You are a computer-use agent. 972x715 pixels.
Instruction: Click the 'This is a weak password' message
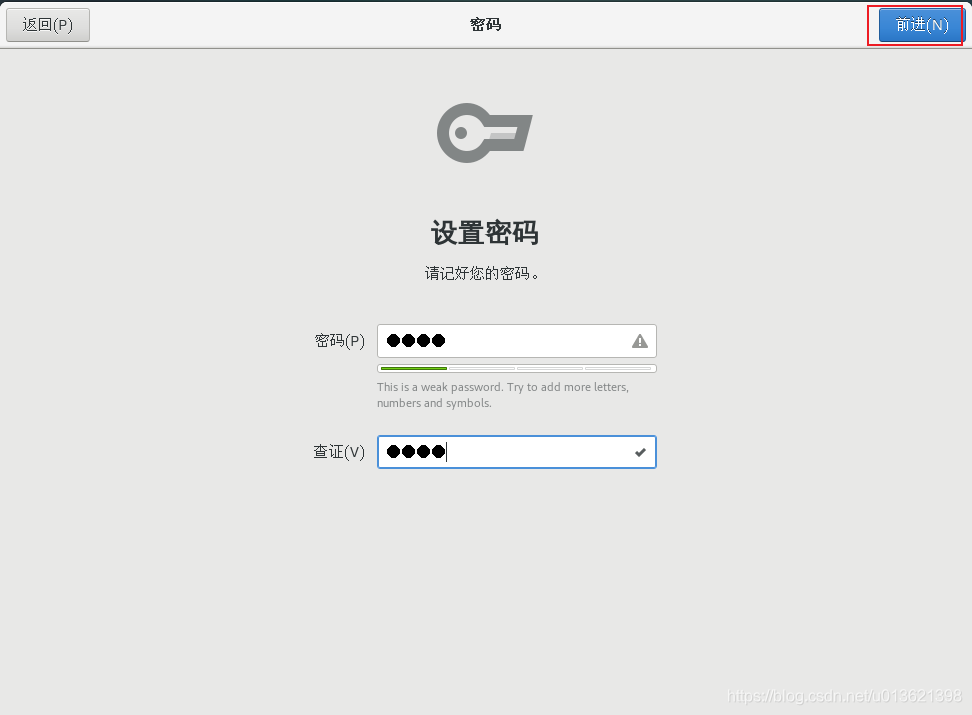tap(503, 395)
